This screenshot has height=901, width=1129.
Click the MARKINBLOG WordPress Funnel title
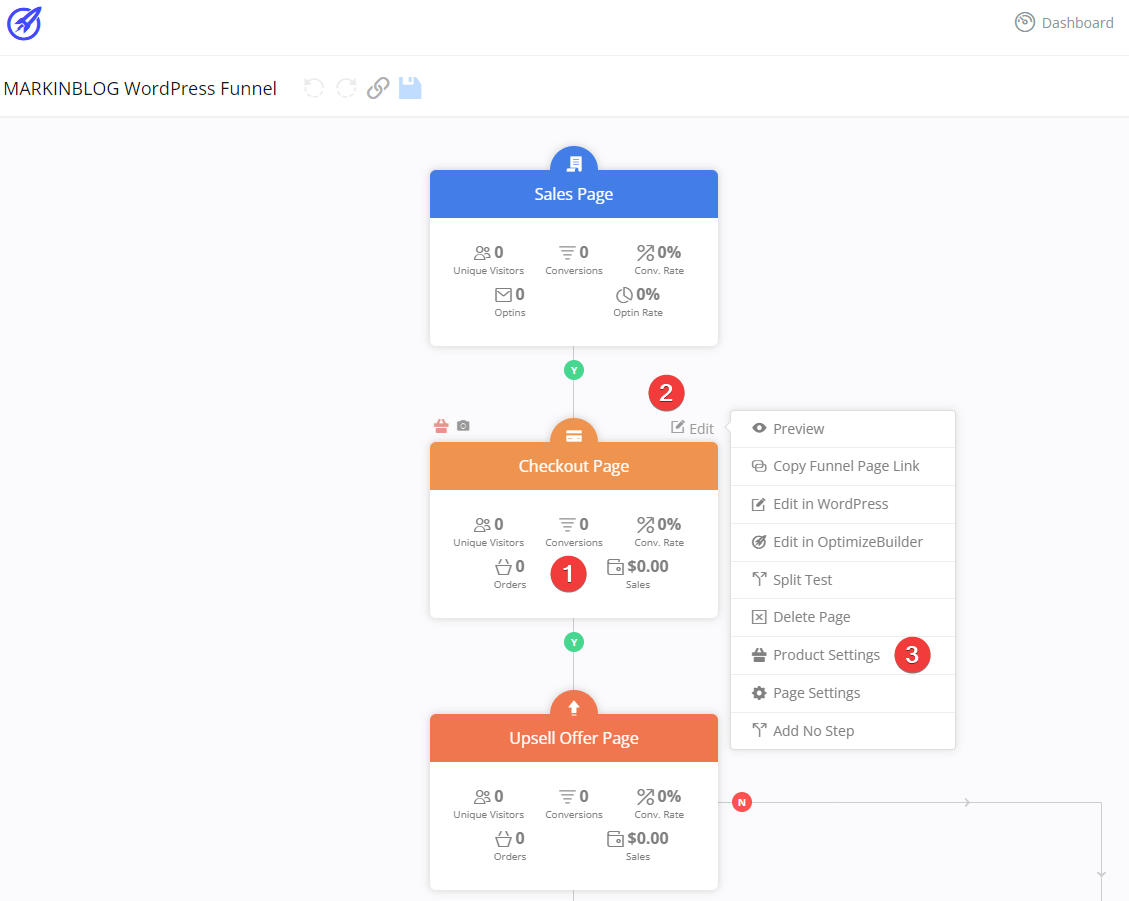click(140, 88)
